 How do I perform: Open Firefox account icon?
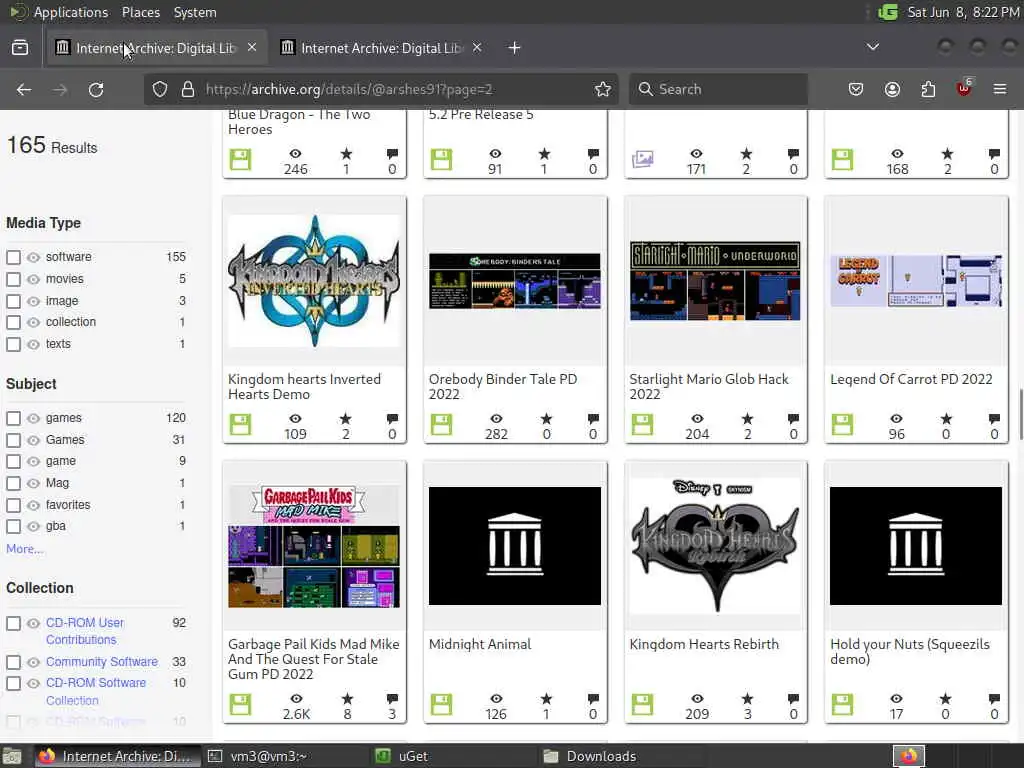click(892, 89)
